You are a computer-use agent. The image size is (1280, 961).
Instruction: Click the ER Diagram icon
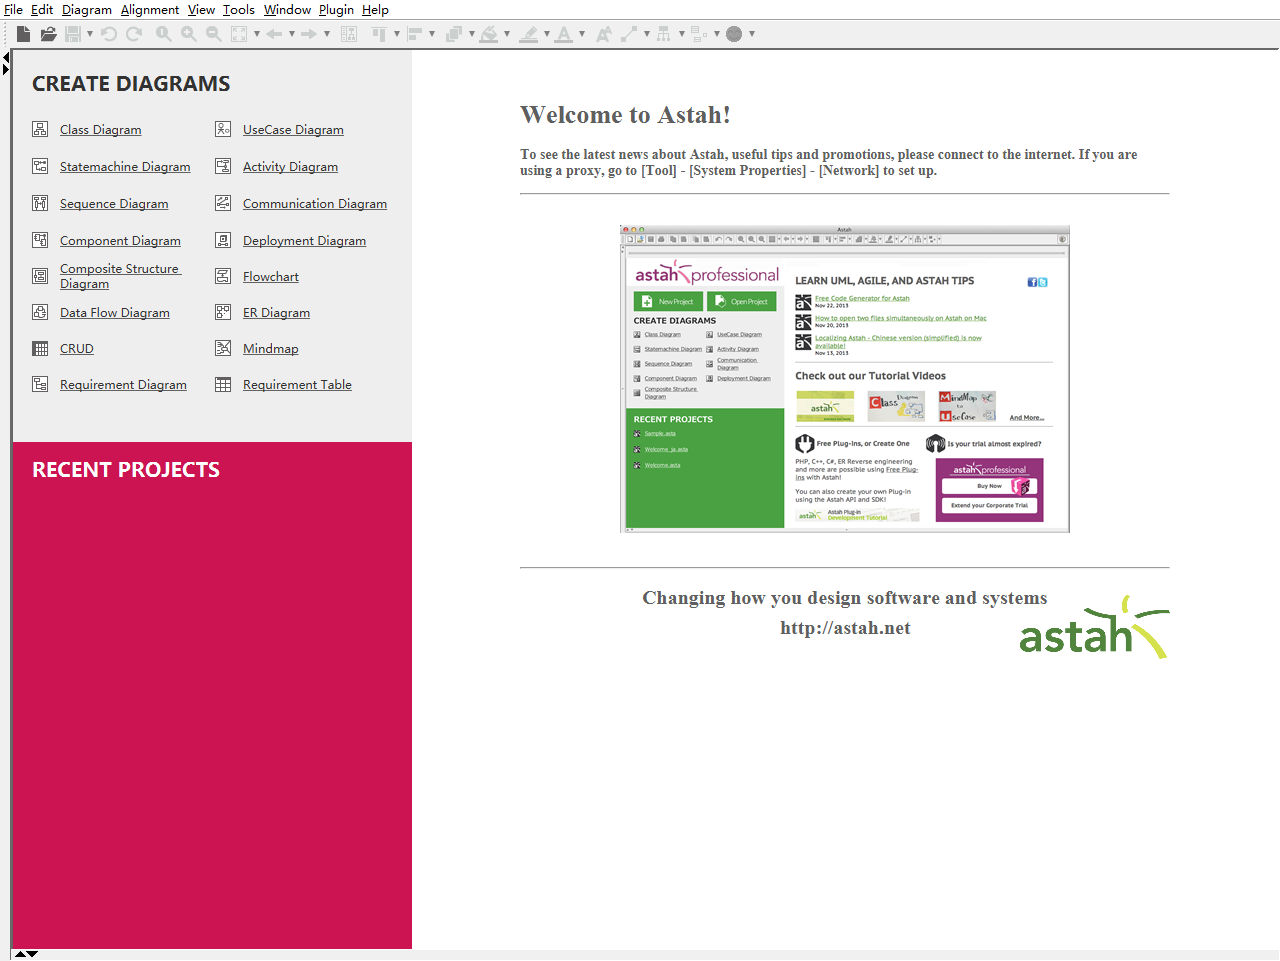coord(223,312)
